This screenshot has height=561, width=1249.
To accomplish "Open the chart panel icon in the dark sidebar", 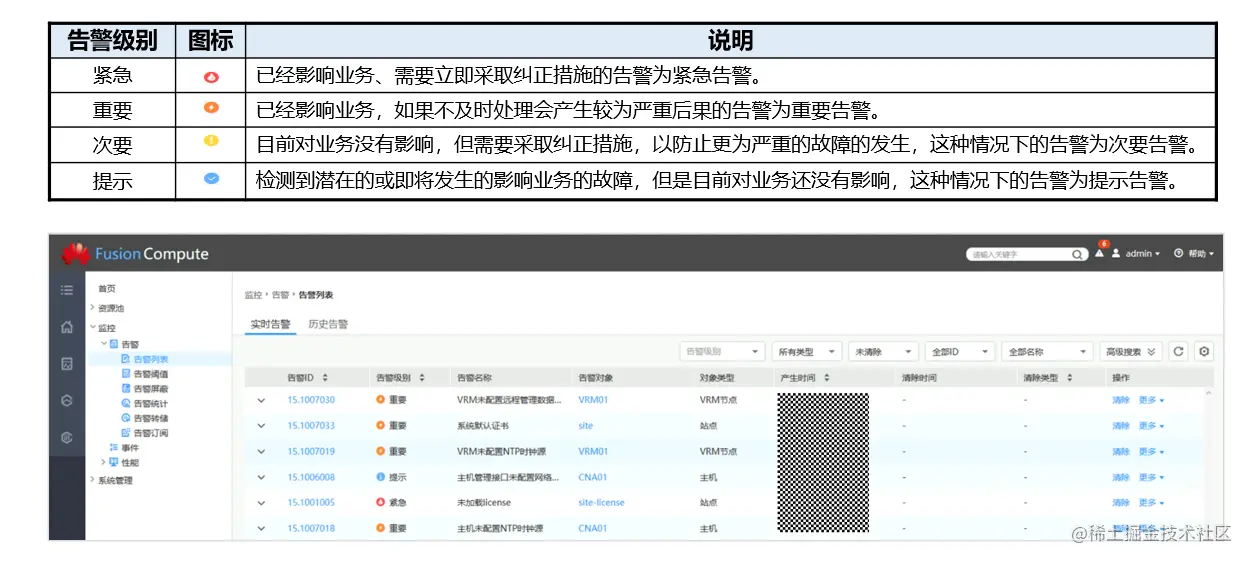I will [x=67, y=364].
